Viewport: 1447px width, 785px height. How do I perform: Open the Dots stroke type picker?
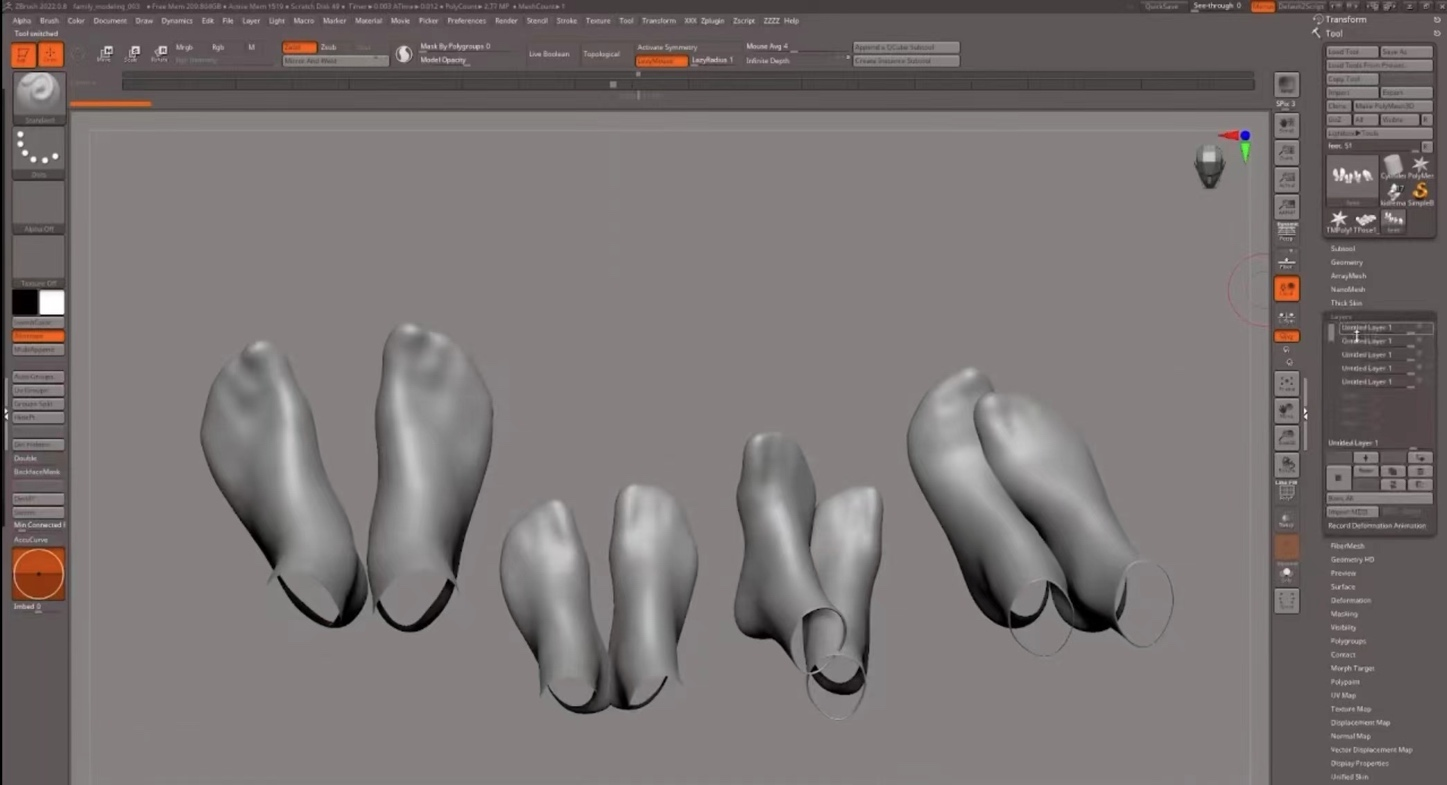click(x=39, y=151)
